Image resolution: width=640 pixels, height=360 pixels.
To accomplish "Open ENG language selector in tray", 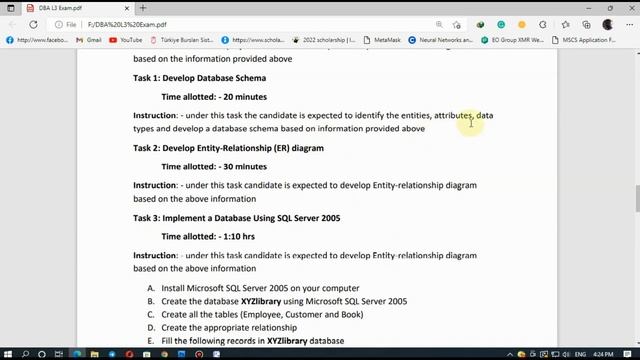I will 580,354.
